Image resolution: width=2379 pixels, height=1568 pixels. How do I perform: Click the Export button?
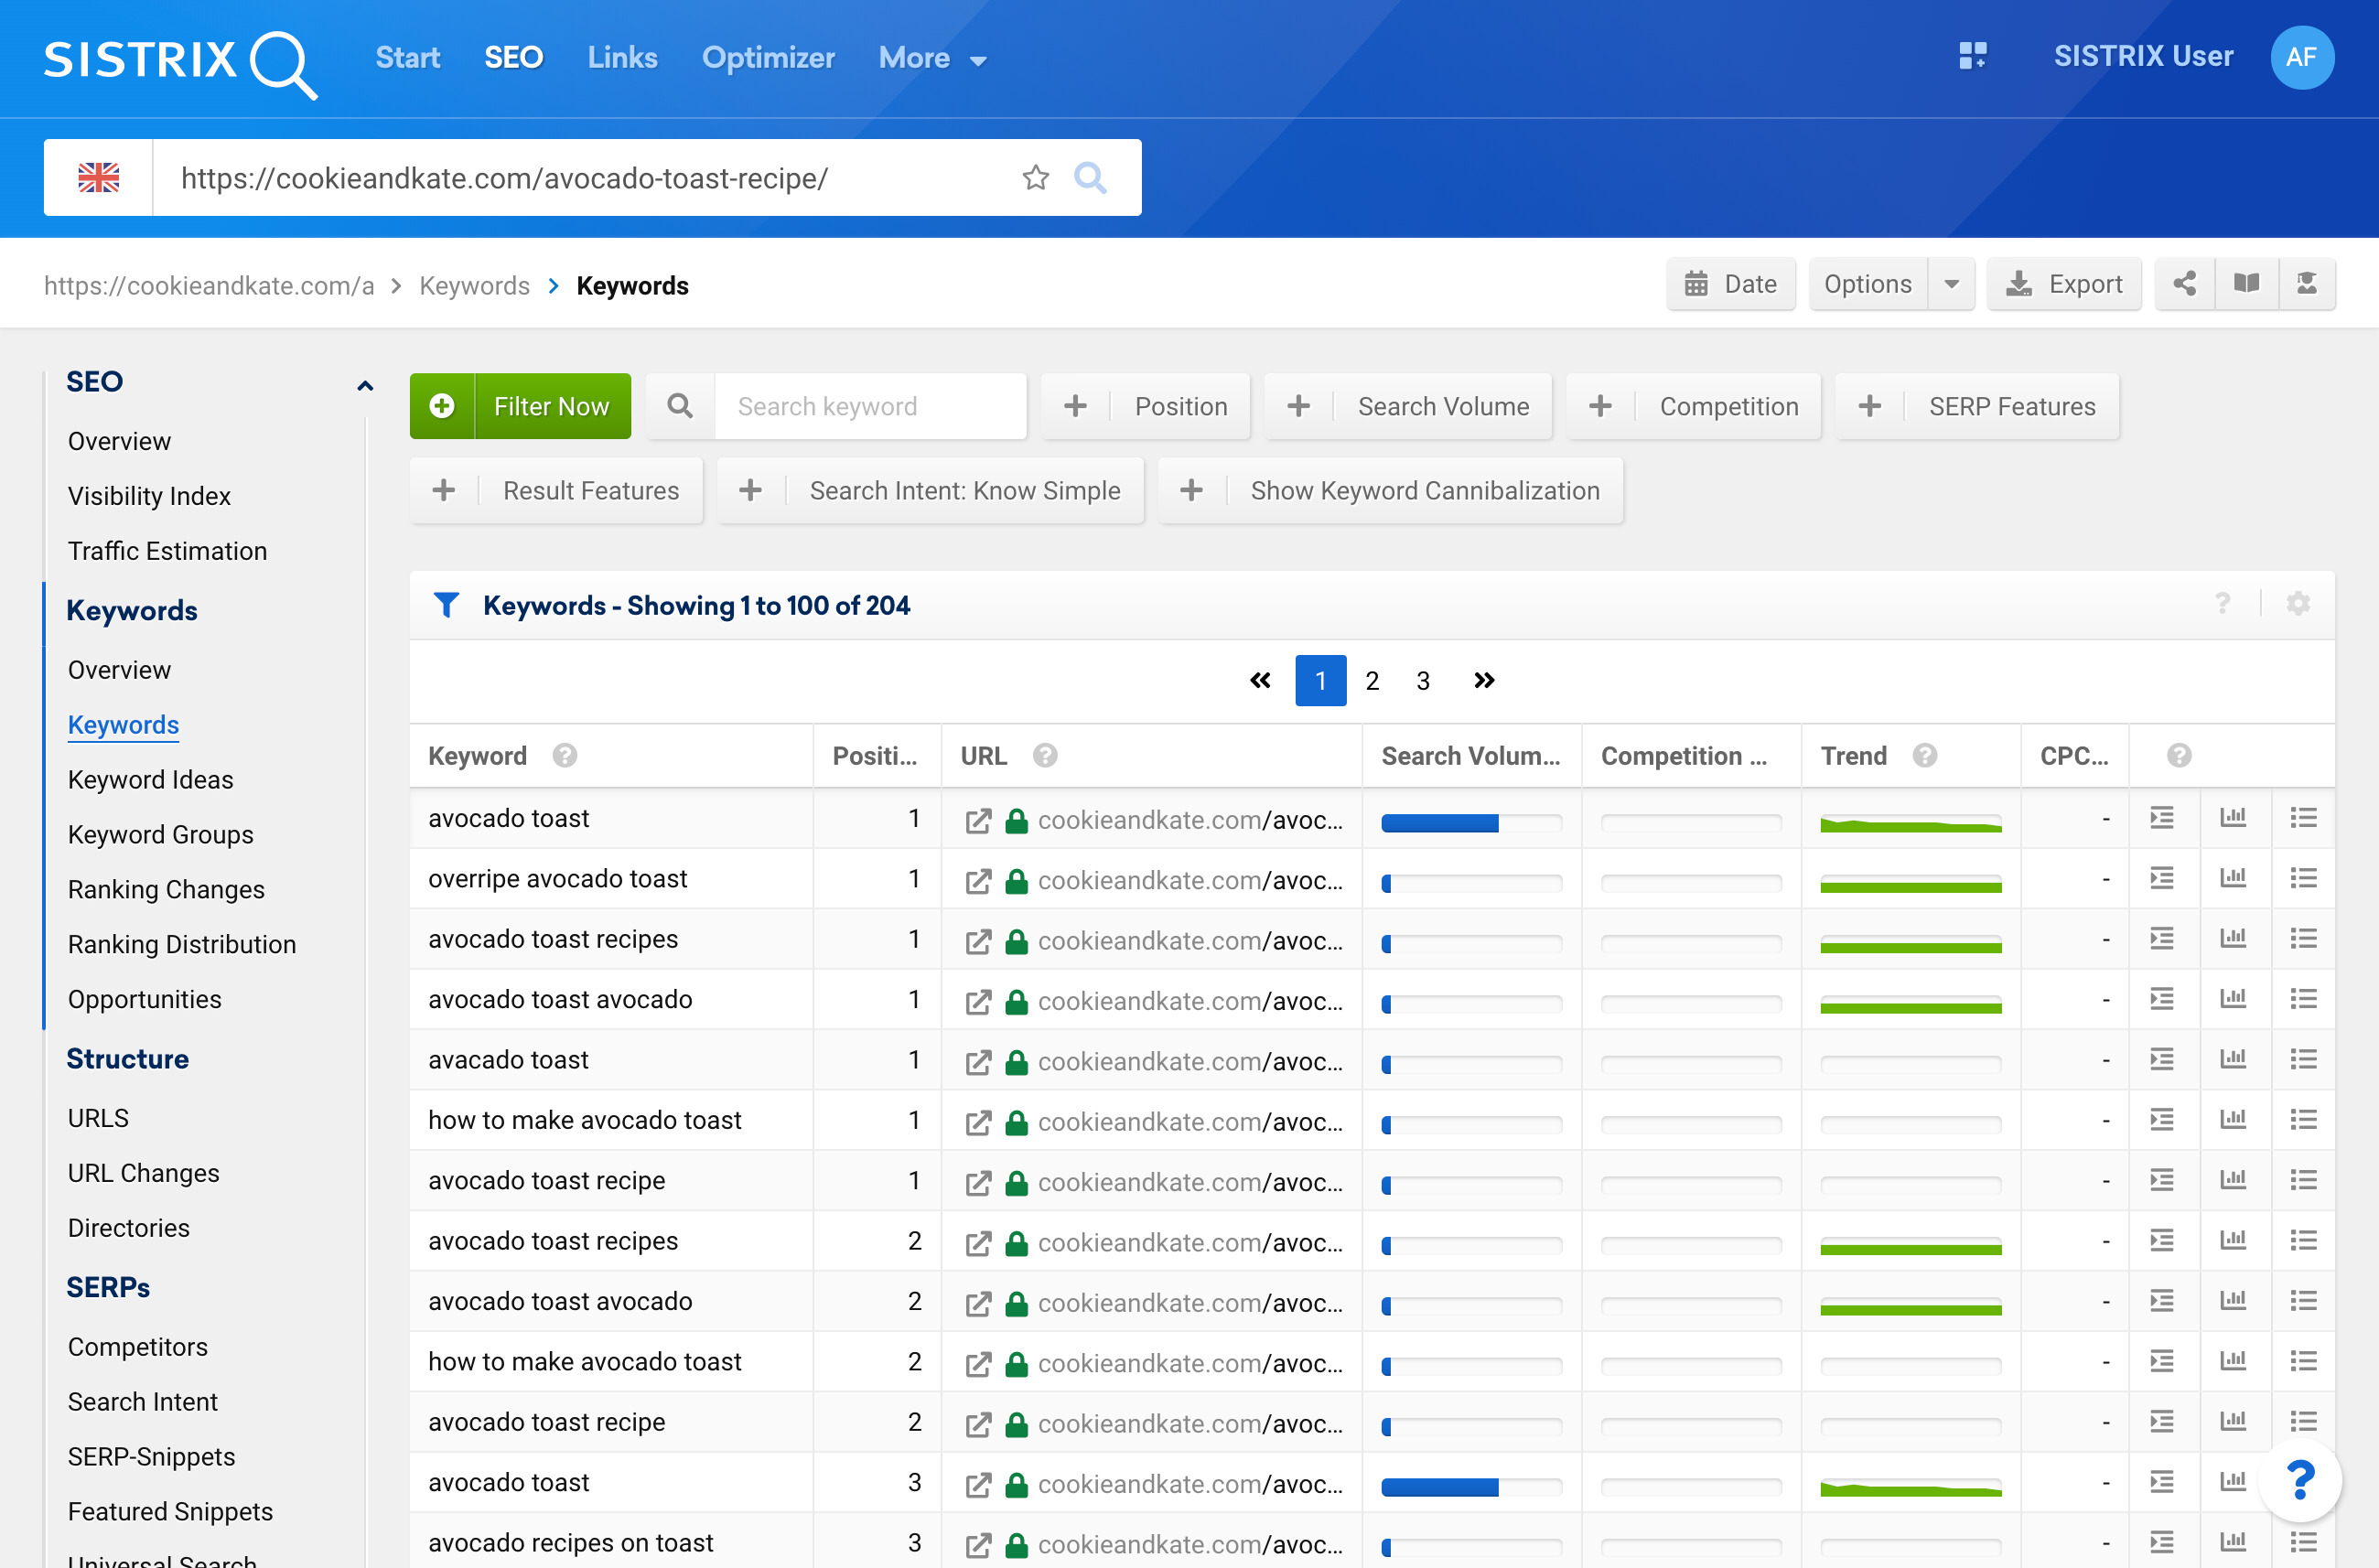point(2064,284)
